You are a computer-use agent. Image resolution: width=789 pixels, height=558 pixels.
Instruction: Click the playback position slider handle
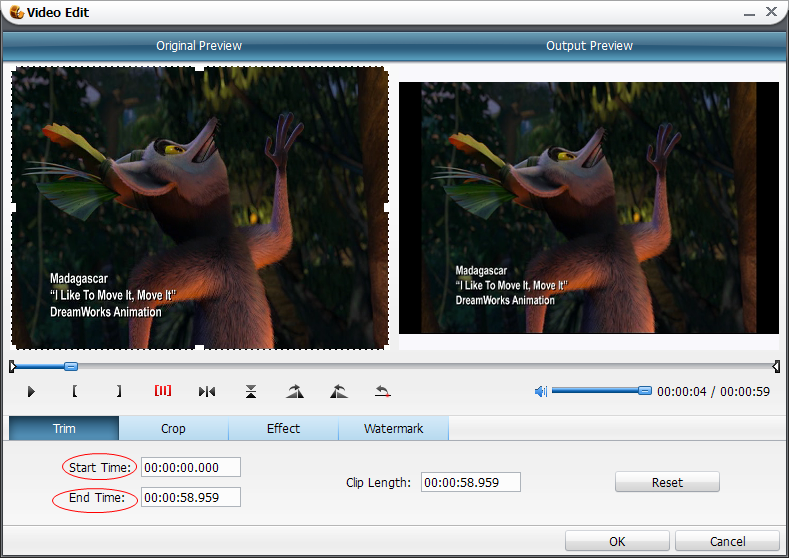[x=71, y=366]
